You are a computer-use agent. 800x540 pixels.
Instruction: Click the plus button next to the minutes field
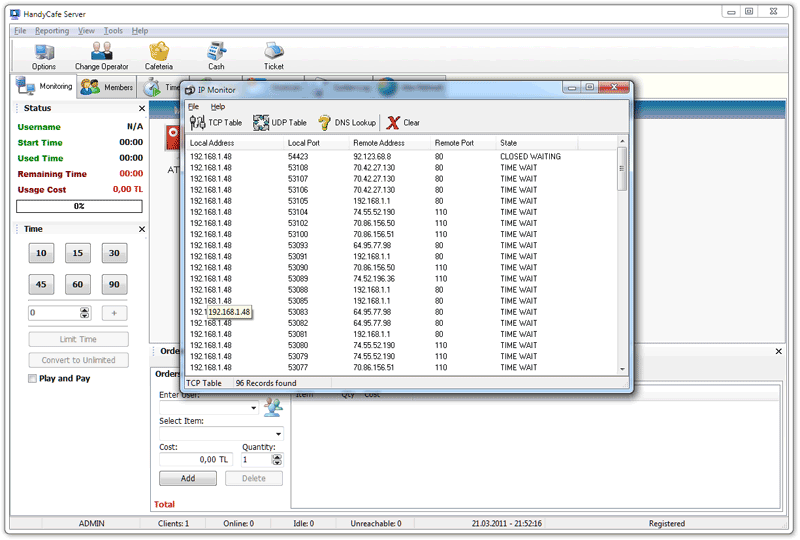tap(114, 313)
